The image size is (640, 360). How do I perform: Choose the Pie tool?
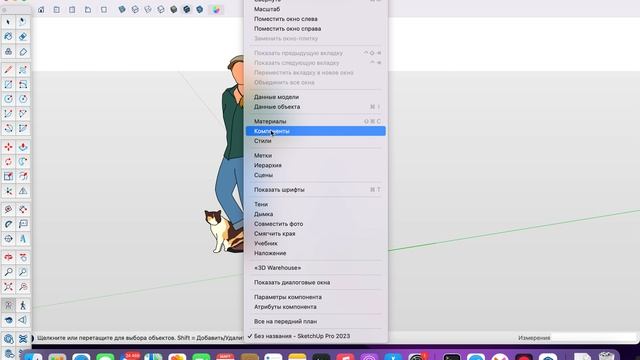[23, 129]
